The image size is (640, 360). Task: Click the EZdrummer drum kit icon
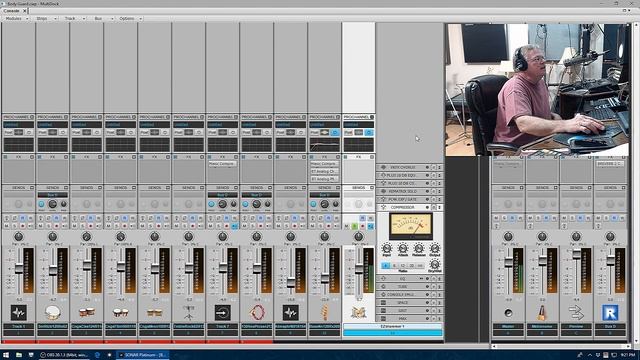pyautogui.click(x=358, y=313)
